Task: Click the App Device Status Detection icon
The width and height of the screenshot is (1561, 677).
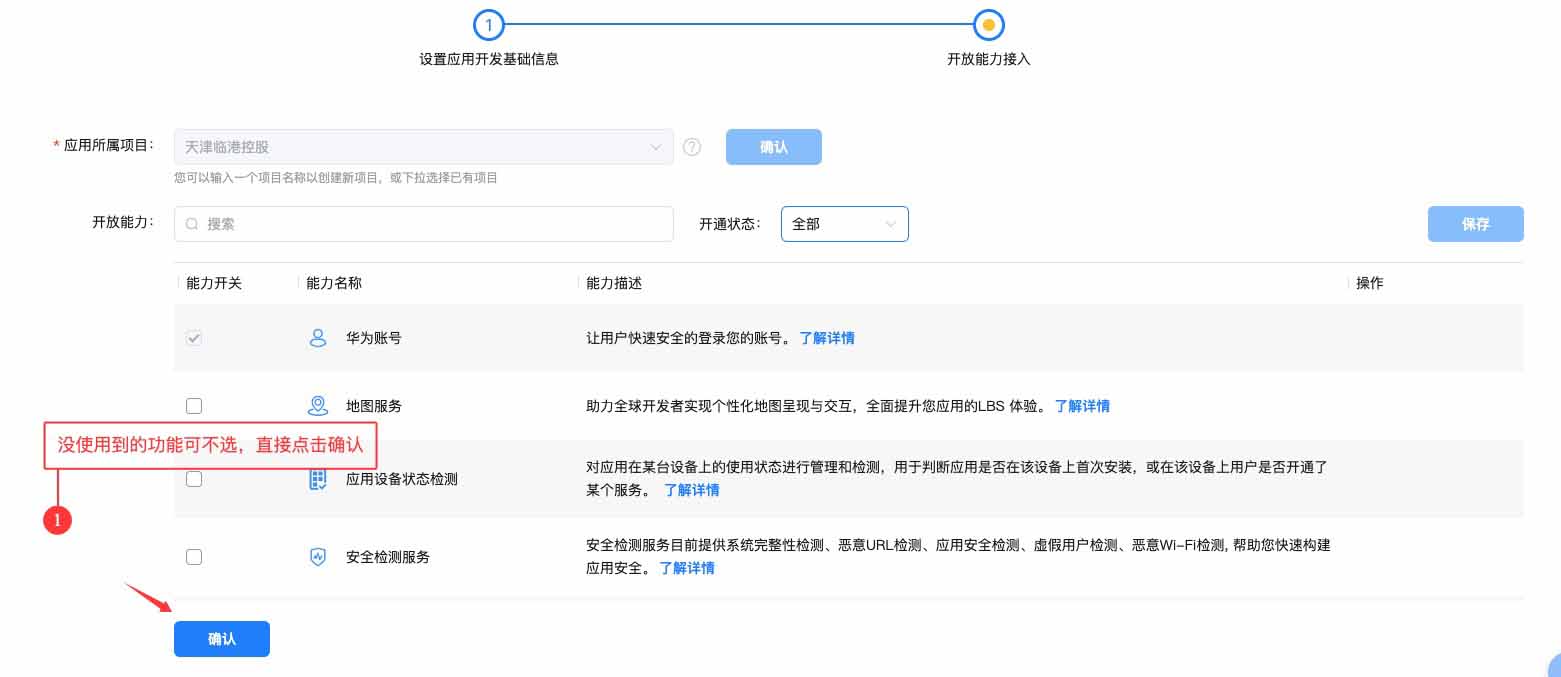Action: tap(318, 479)
